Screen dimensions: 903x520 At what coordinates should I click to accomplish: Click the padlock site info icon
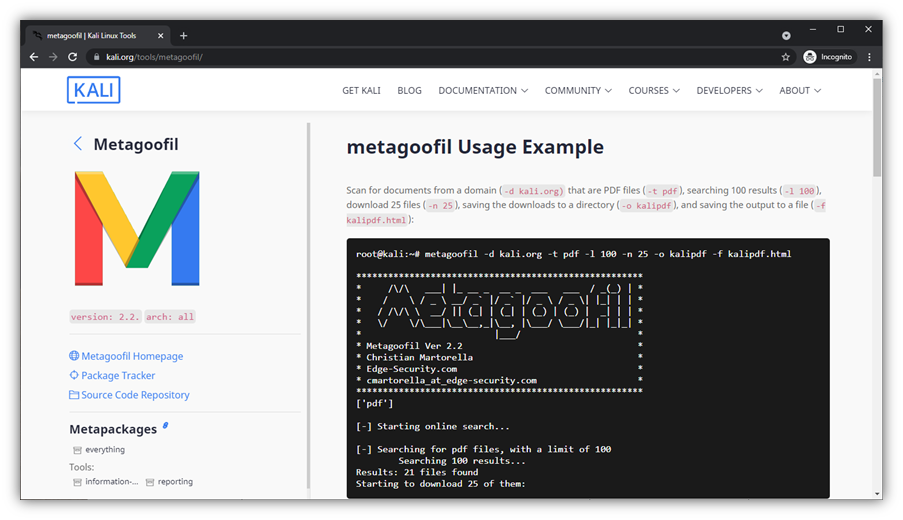tap(96, 57)
